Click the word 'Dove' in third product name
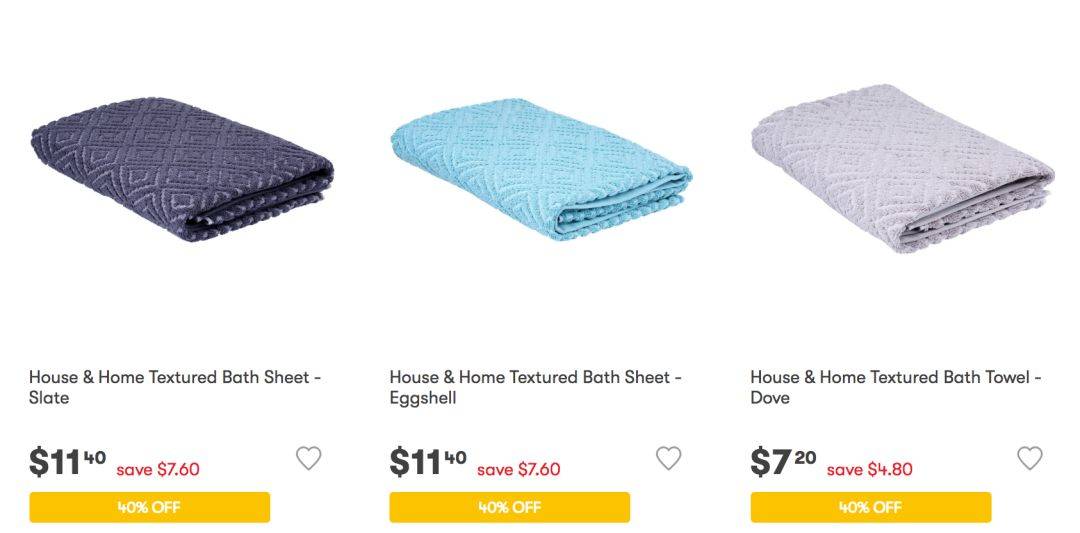Viewport: 1080px width, 533px height. click(x=770, y=397)
